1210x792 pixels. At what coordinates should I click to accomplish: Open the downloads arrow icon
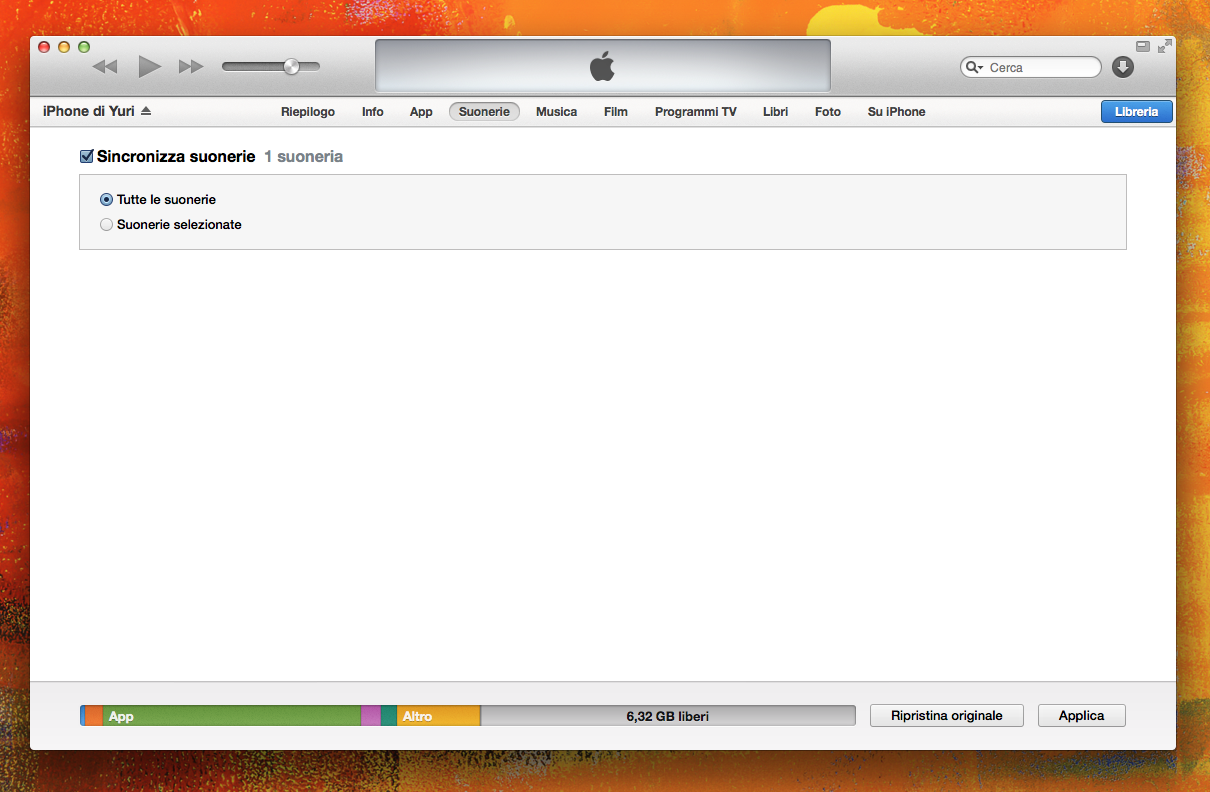click(1123, 67)
